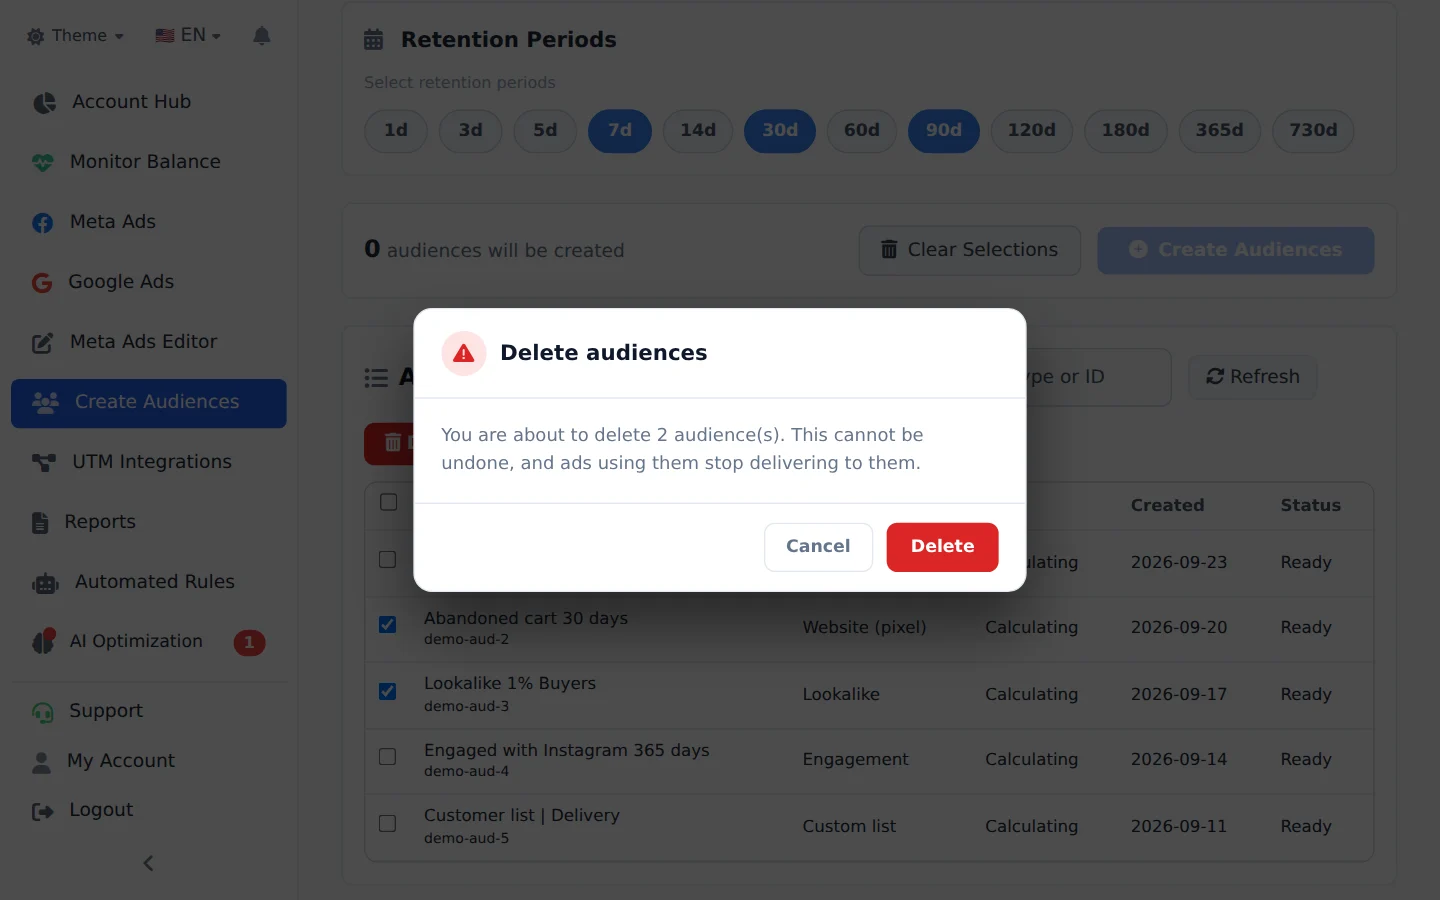
Task: Click the red warning triangle icon in dialog
Action: pos(464,353)
